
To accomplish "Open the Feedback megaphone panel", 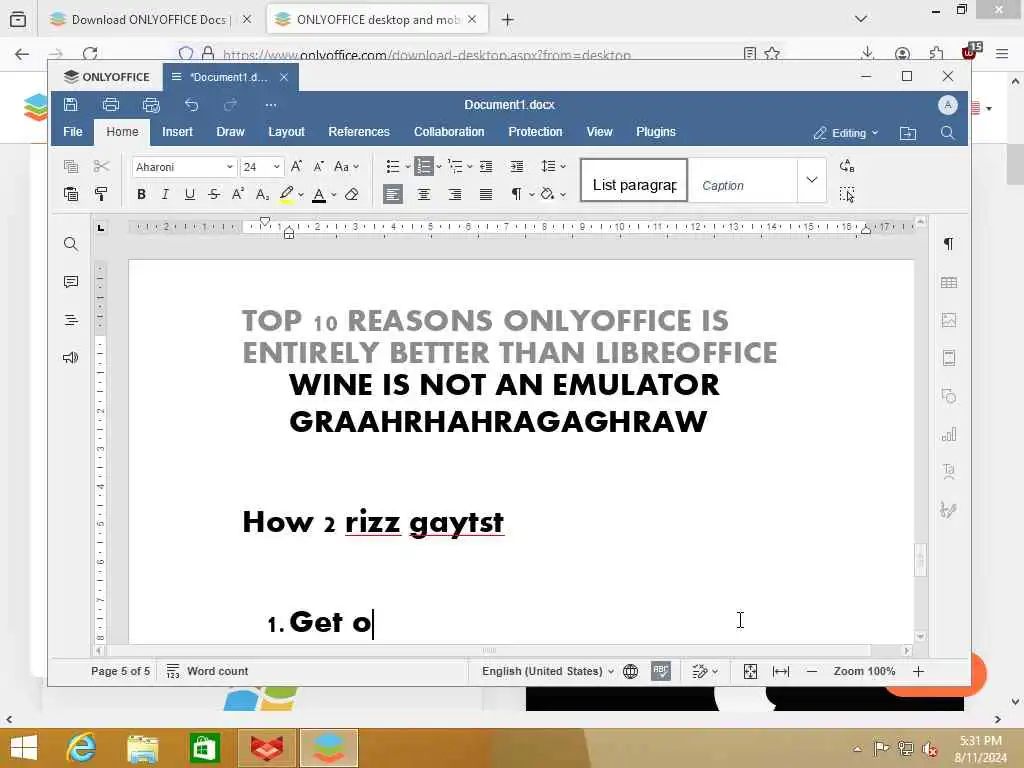I will 71,357.
